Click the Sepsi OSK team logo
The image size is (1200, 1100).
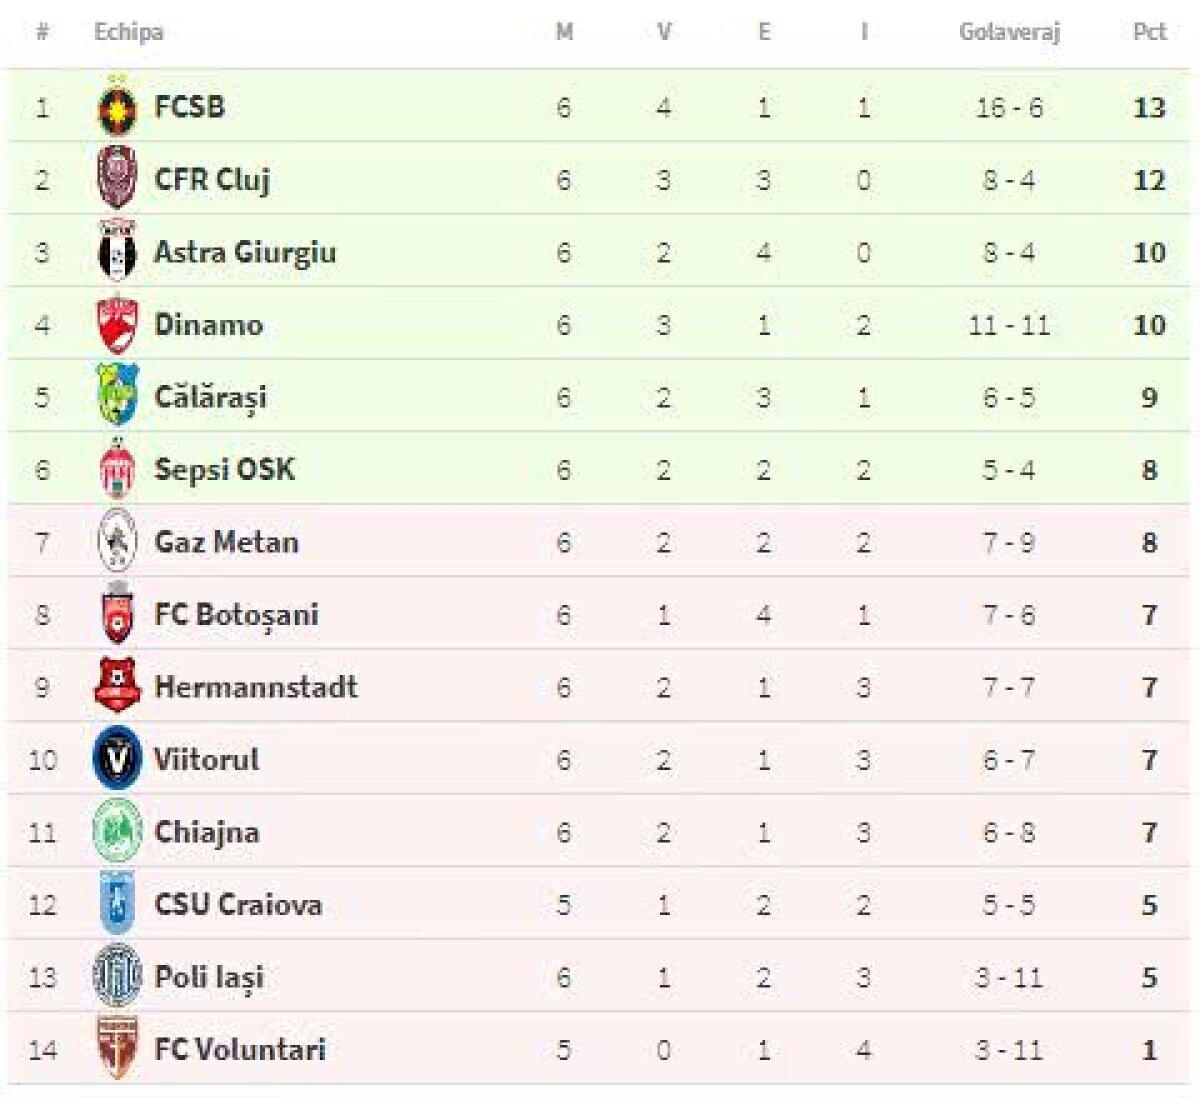pyautogui.click(x=117, y=469)
